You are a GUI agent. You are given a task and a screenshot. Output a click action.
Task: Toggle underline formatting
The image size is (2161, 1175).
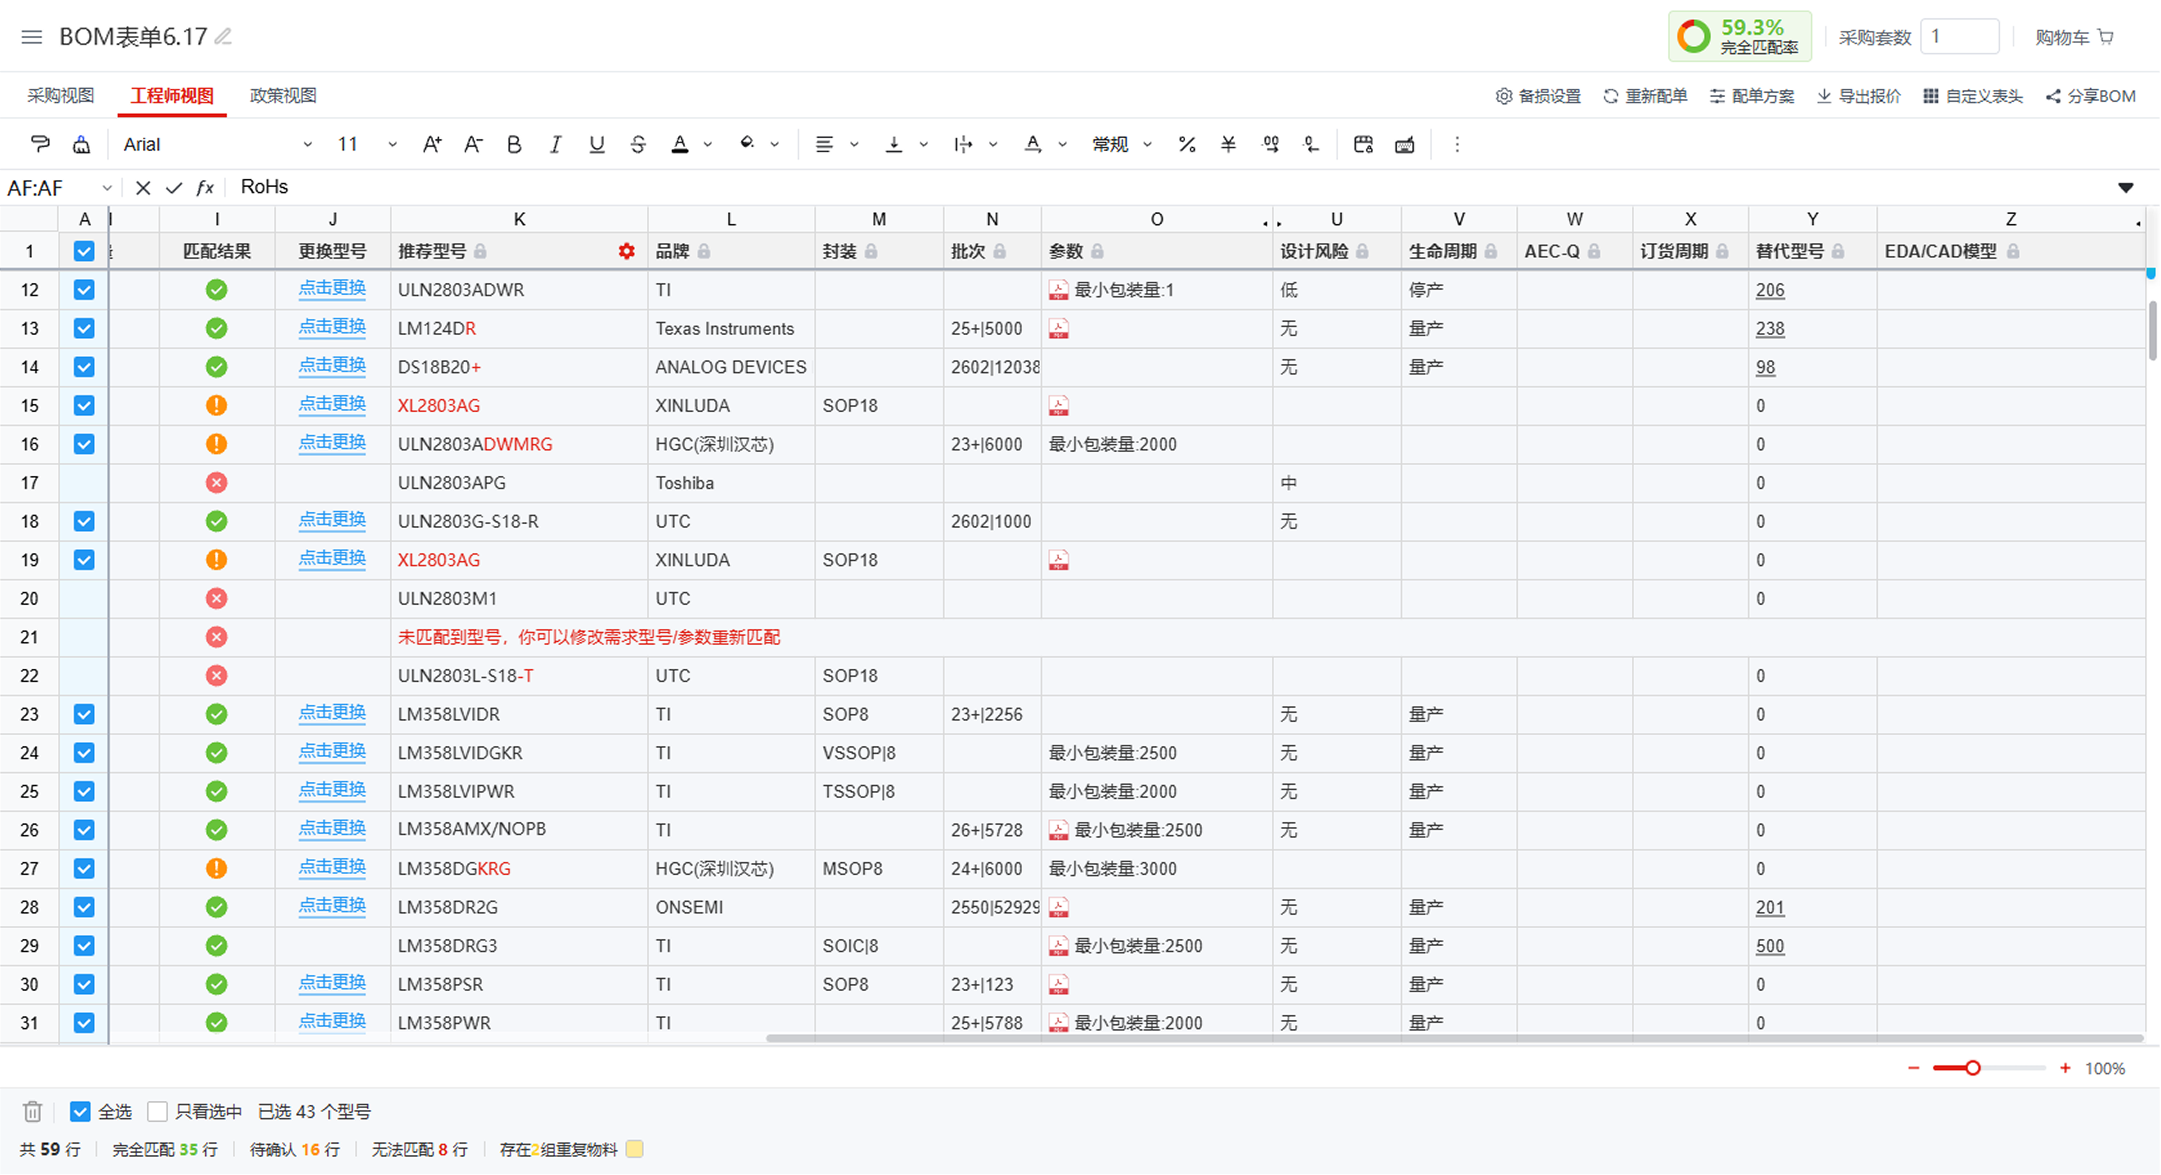[x=597, y=144]
